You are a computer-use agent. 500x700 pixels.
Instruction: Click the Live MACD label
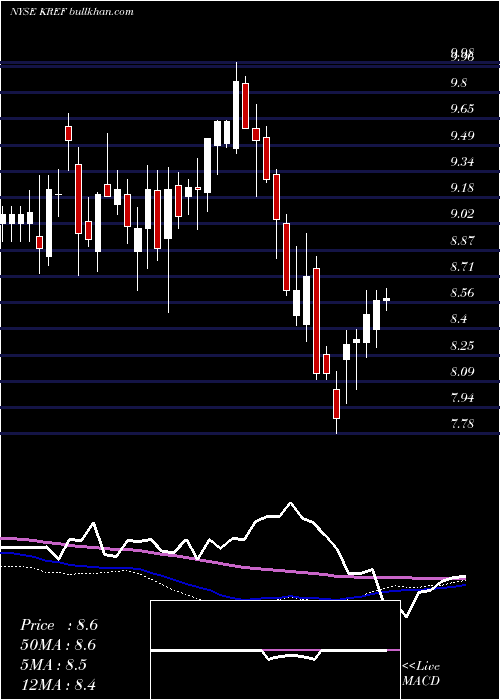(x=421, y=673)
